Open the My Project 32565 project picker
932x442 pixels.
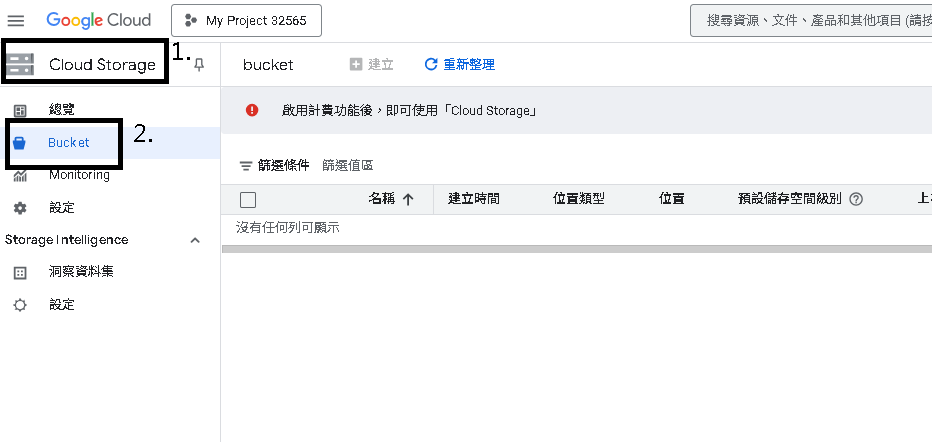[x=247, y=21]
